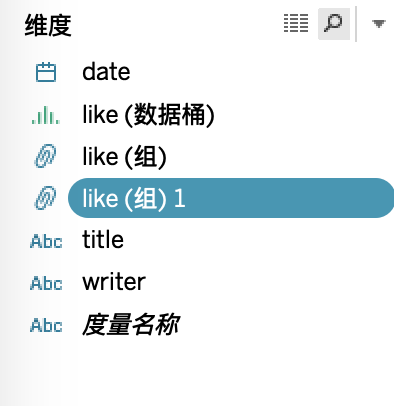This screenshot has height=406, width=394.
Task: Open the dimensions pane dropdown arrow
Action: tap(379, 24)
